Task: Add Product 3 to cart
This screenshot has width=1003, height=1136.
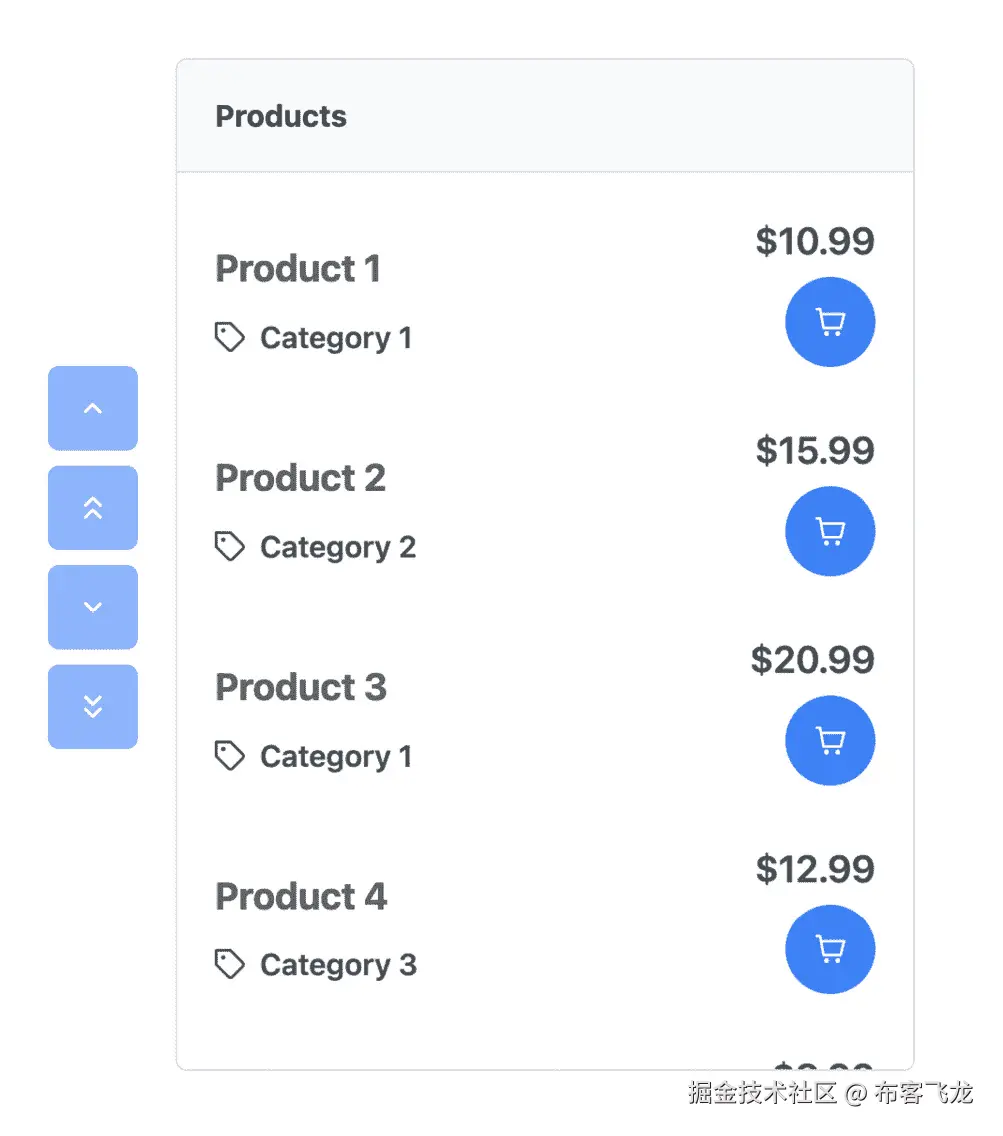Action: 830,740
